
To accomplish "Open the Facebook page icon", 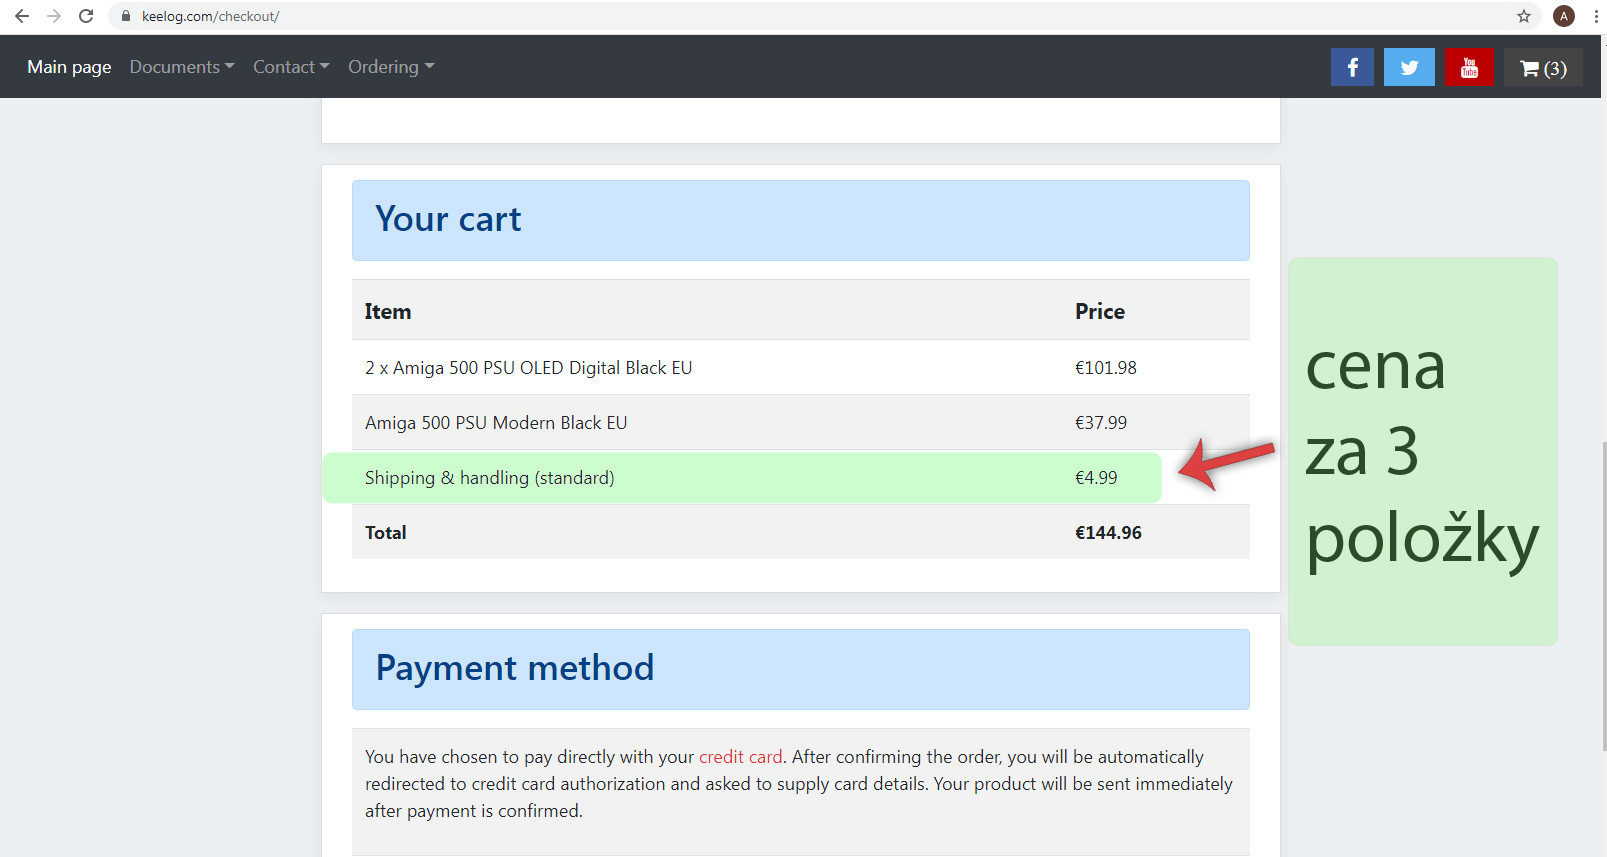I will [1352, 67].
